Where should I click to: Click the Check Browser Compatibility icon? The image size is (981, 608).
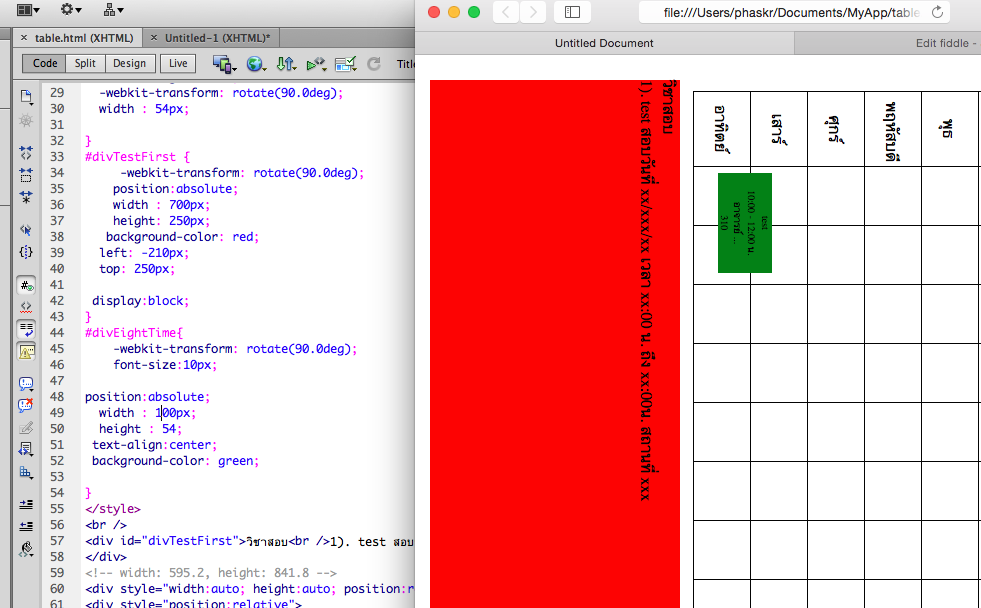pyautogui.click(x=345, y=64)
